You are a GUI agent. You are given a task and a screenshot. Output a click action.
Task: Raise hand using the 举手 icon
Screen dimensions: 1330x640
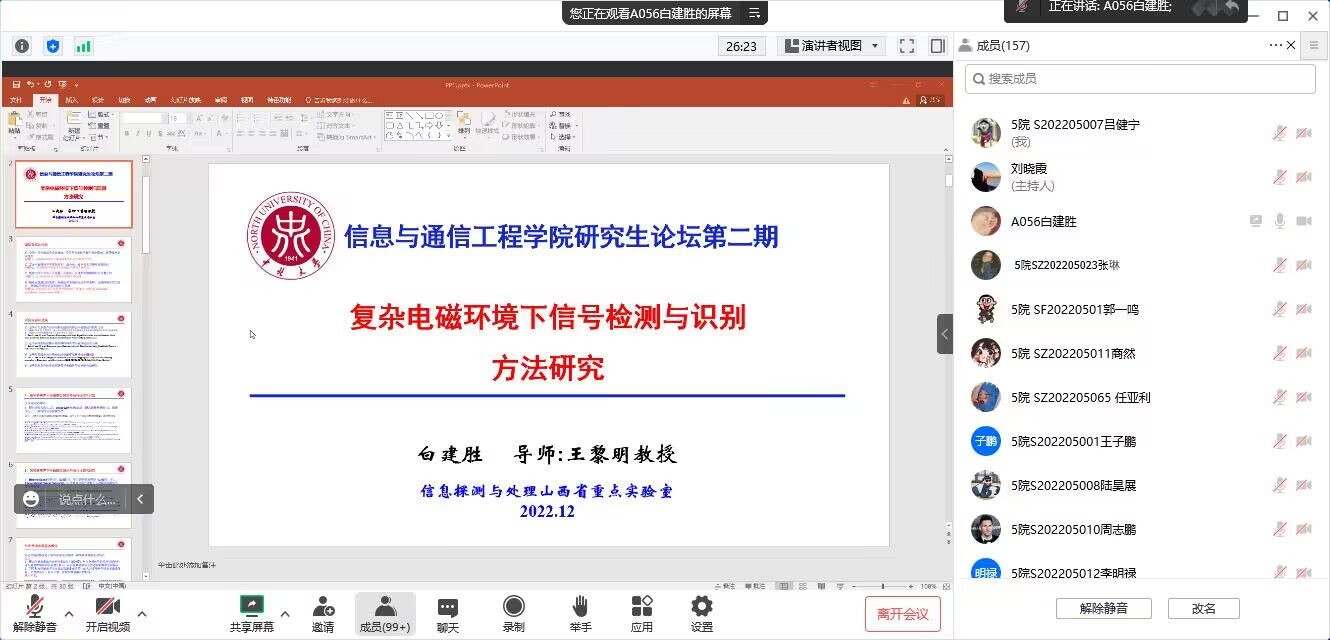click(580, 607)
